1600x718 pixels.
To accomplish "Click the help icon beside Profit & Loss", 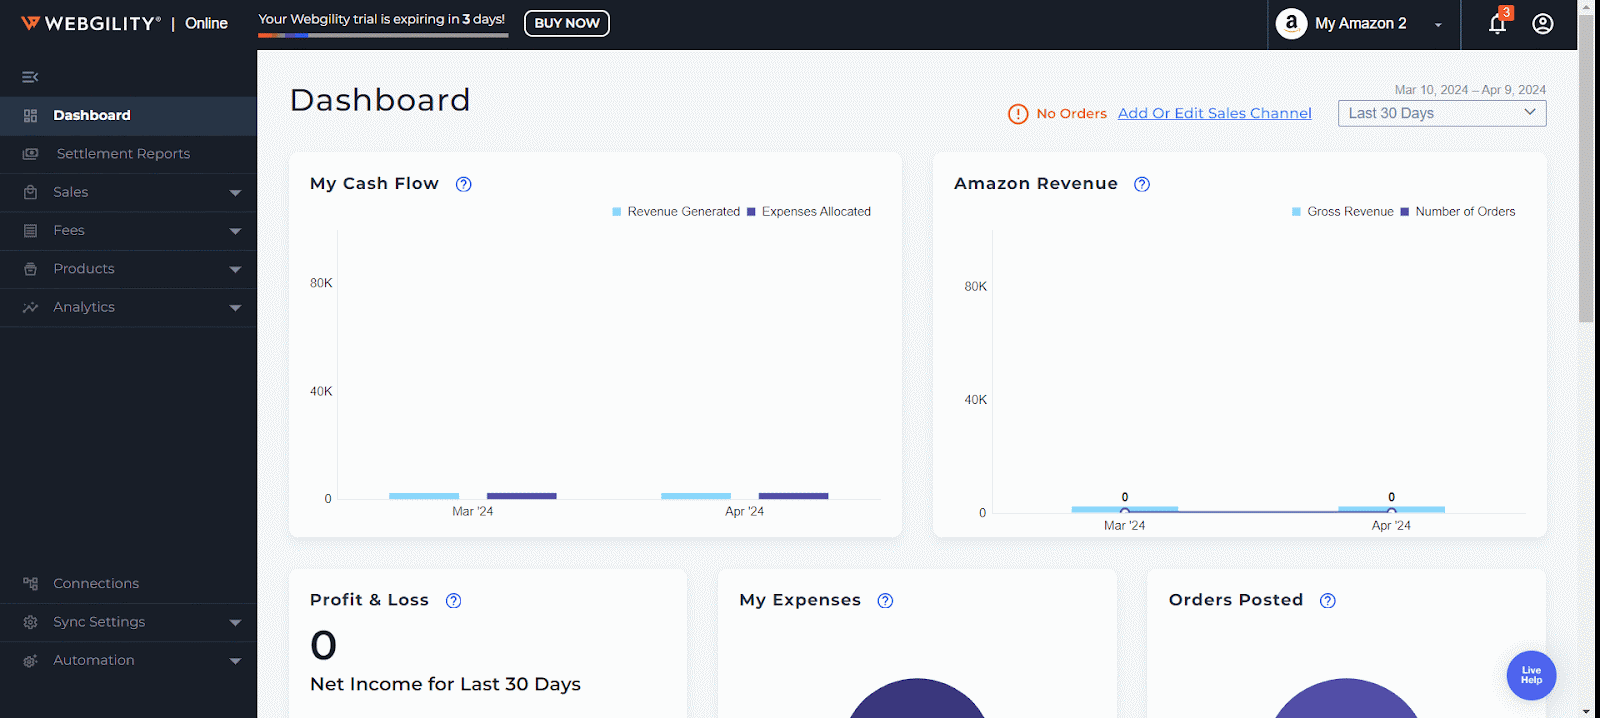I will 453,601.
